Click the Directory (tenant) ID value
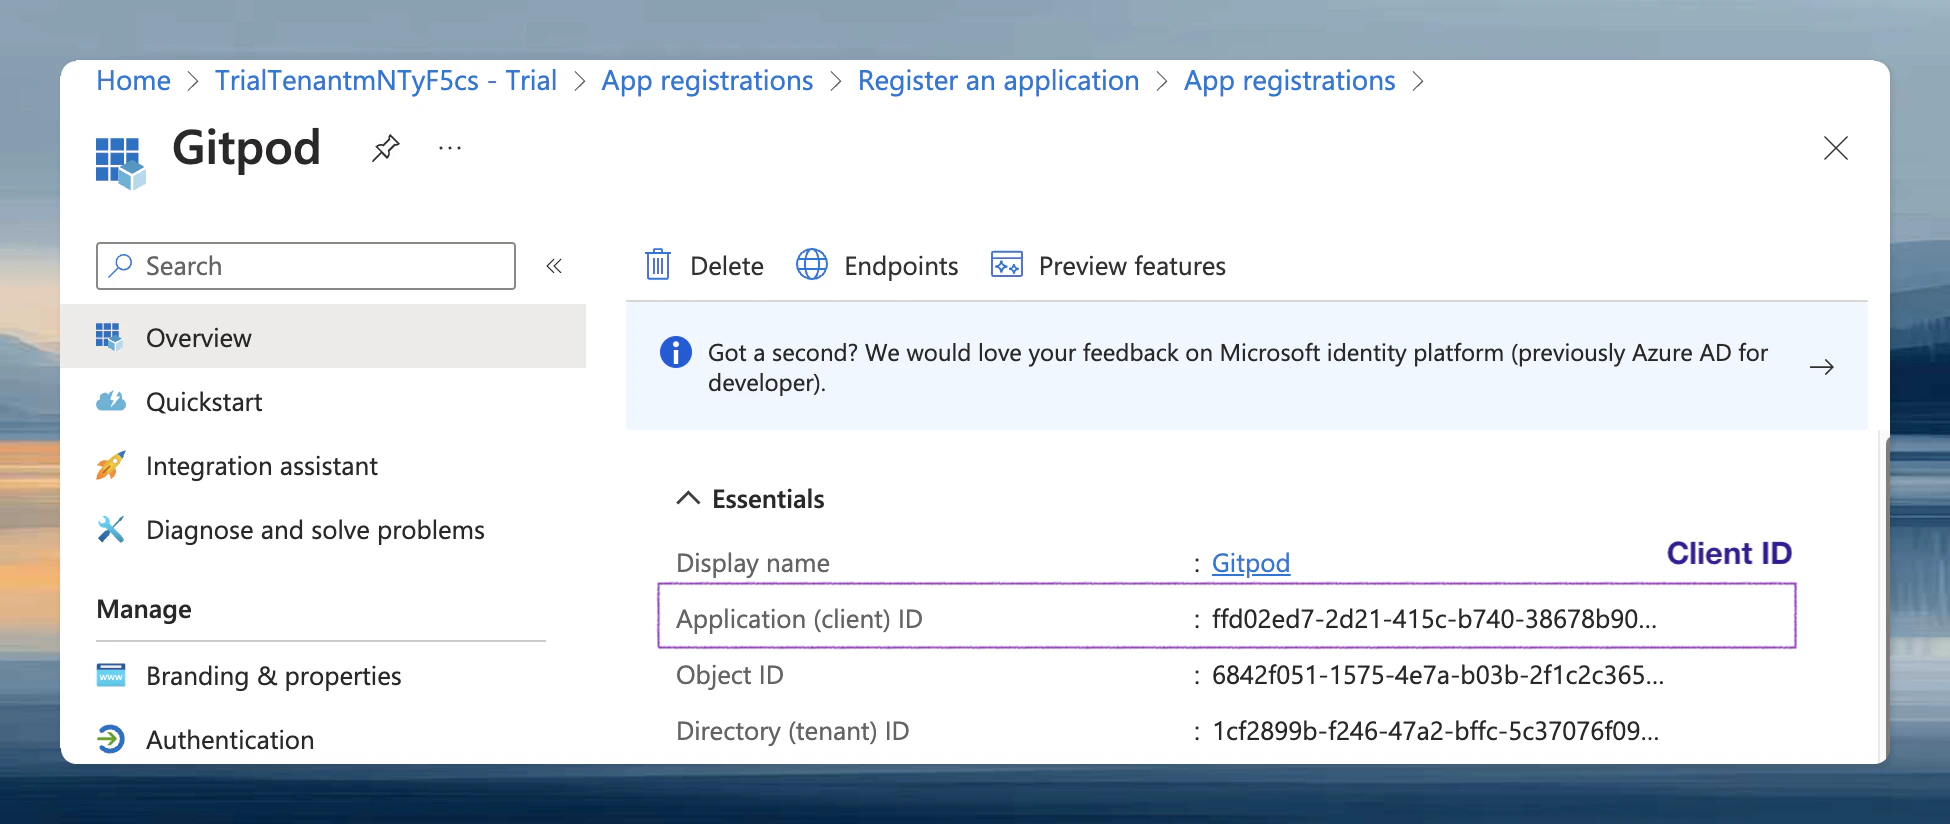1950x824 pixels. (x=1435, y=731)
